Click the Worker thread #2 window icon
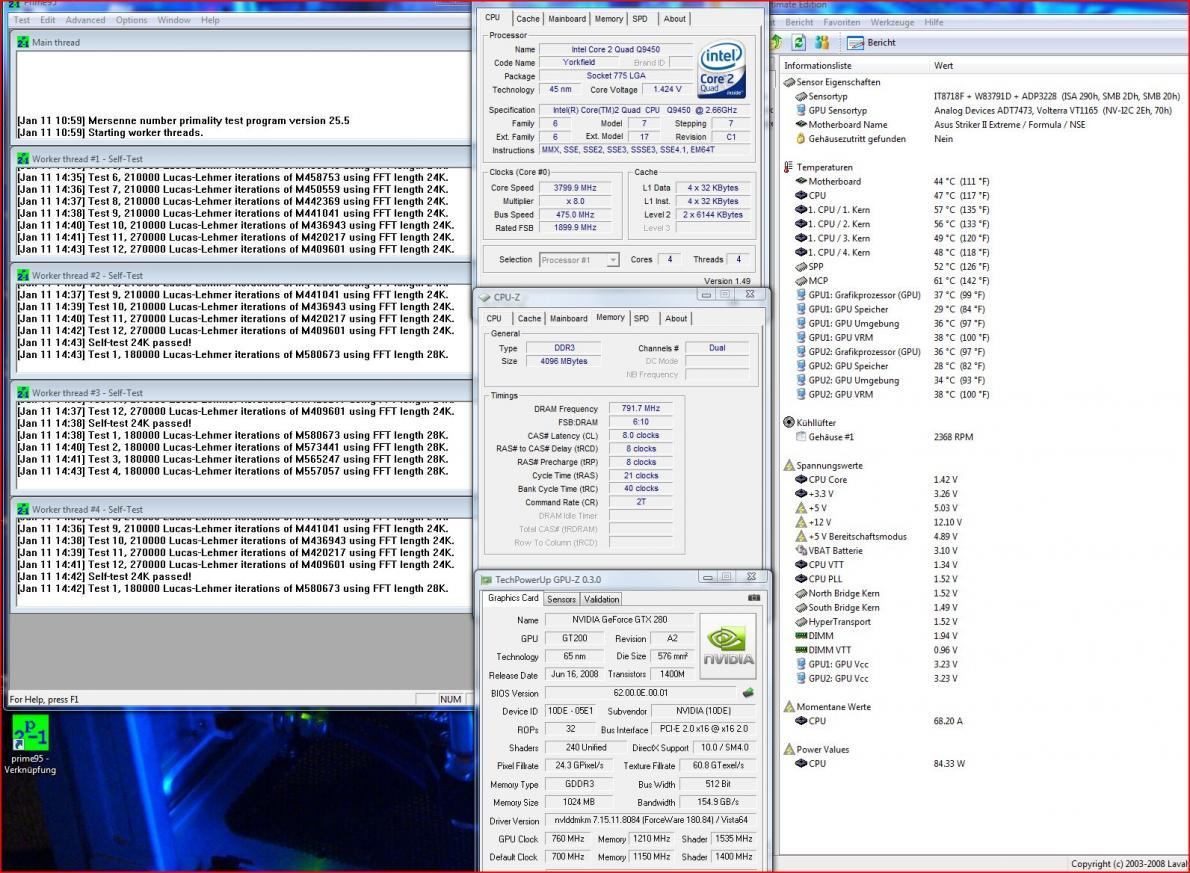Screen dimensions: 1190x873 coord(23,276)
